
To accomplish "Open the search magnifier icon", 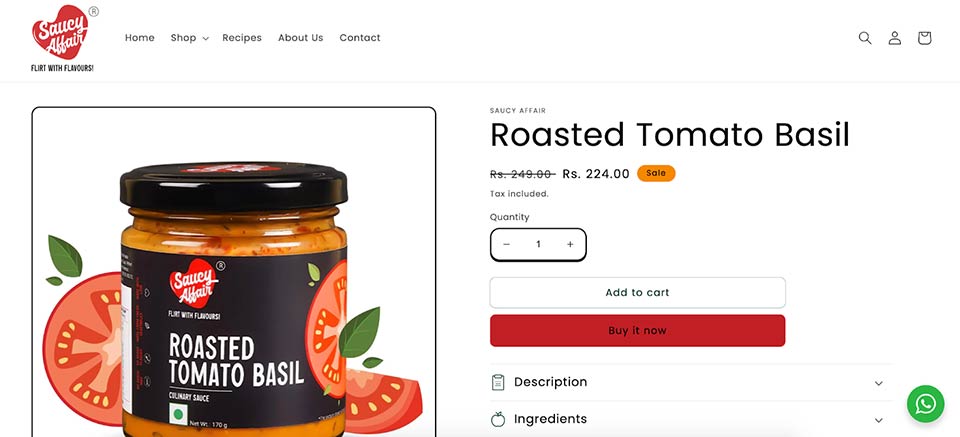I will click(864, 38).
